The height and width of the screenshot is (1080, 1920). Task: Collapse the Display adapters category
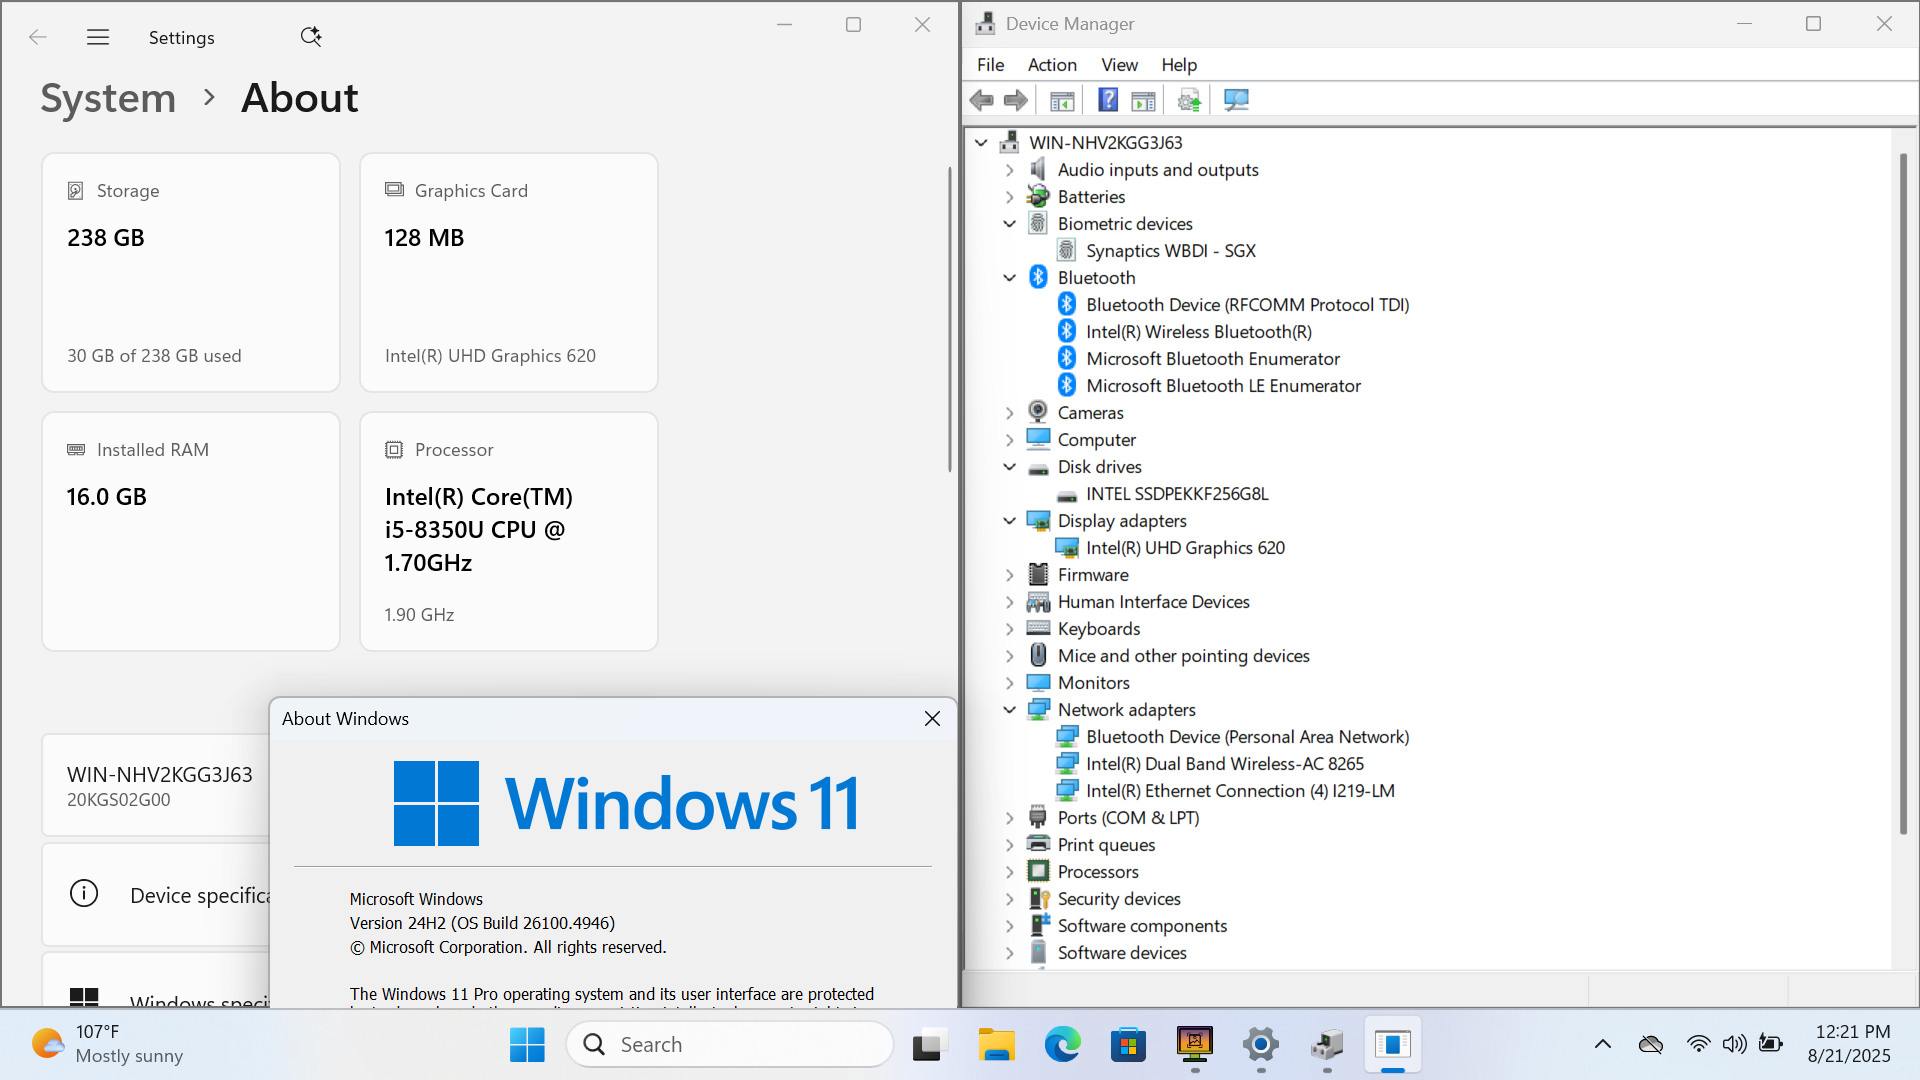pos(1010,521)
